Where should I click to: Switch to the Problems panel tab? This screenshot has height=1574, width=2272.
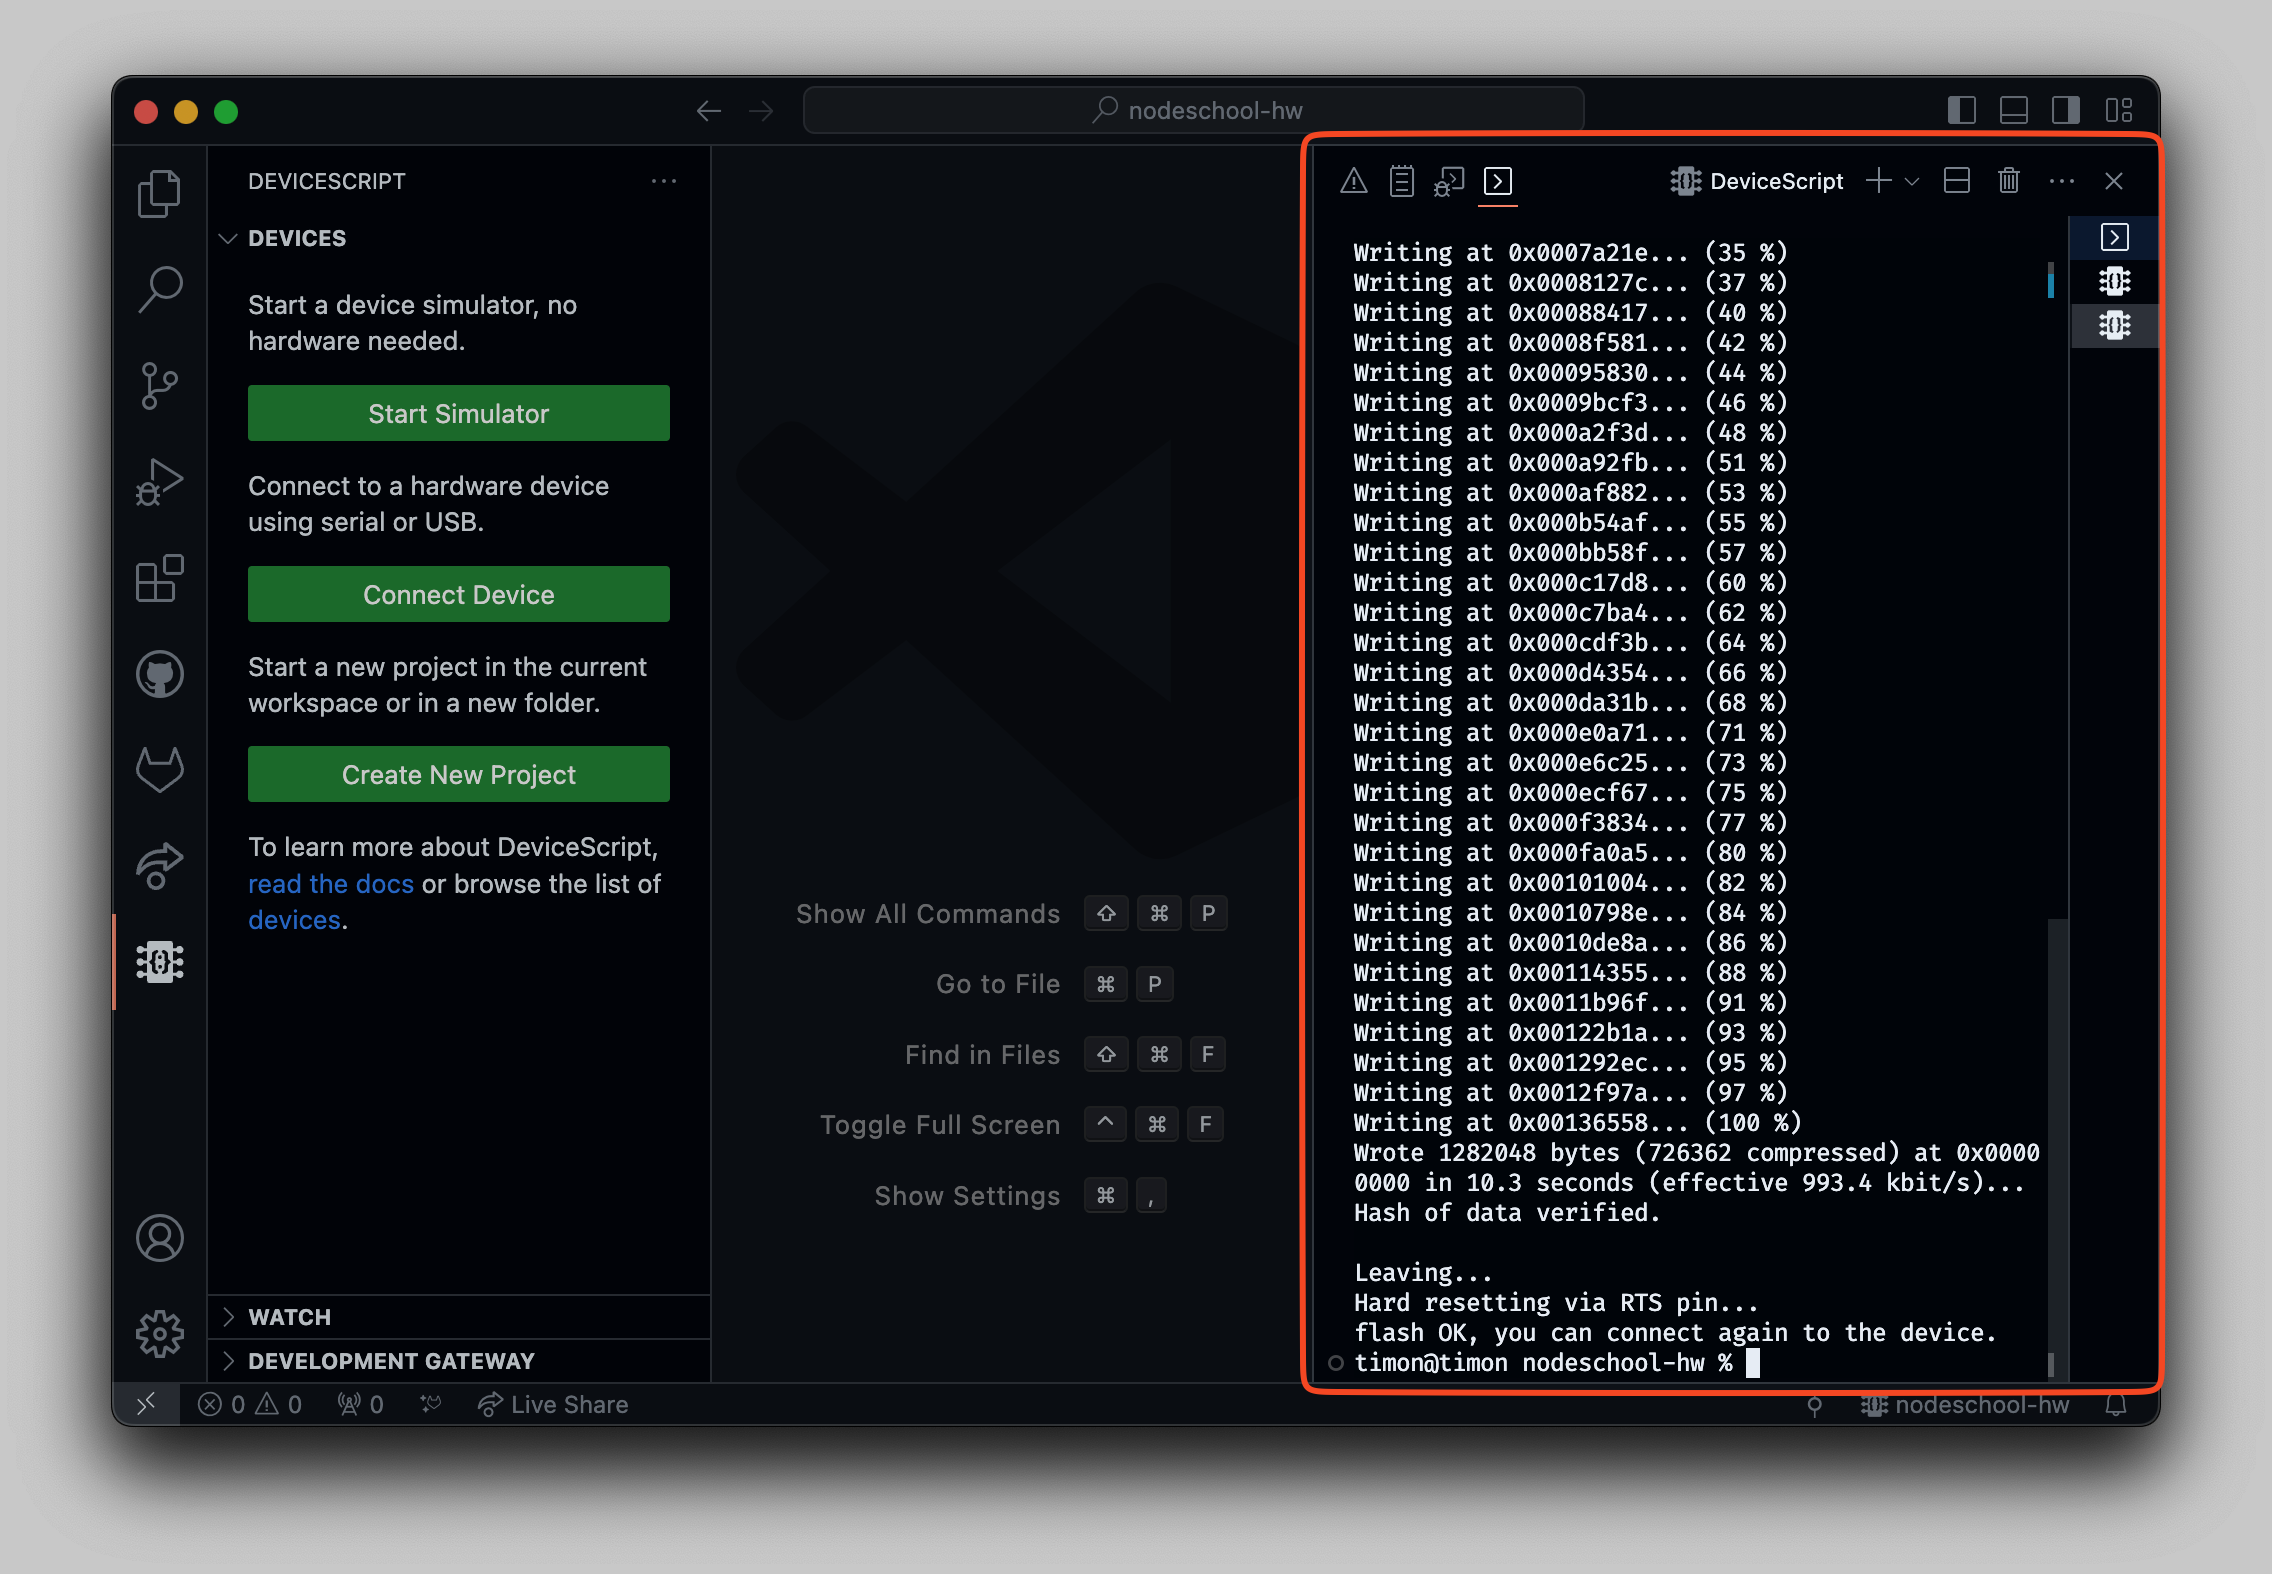pos(1354,181)
